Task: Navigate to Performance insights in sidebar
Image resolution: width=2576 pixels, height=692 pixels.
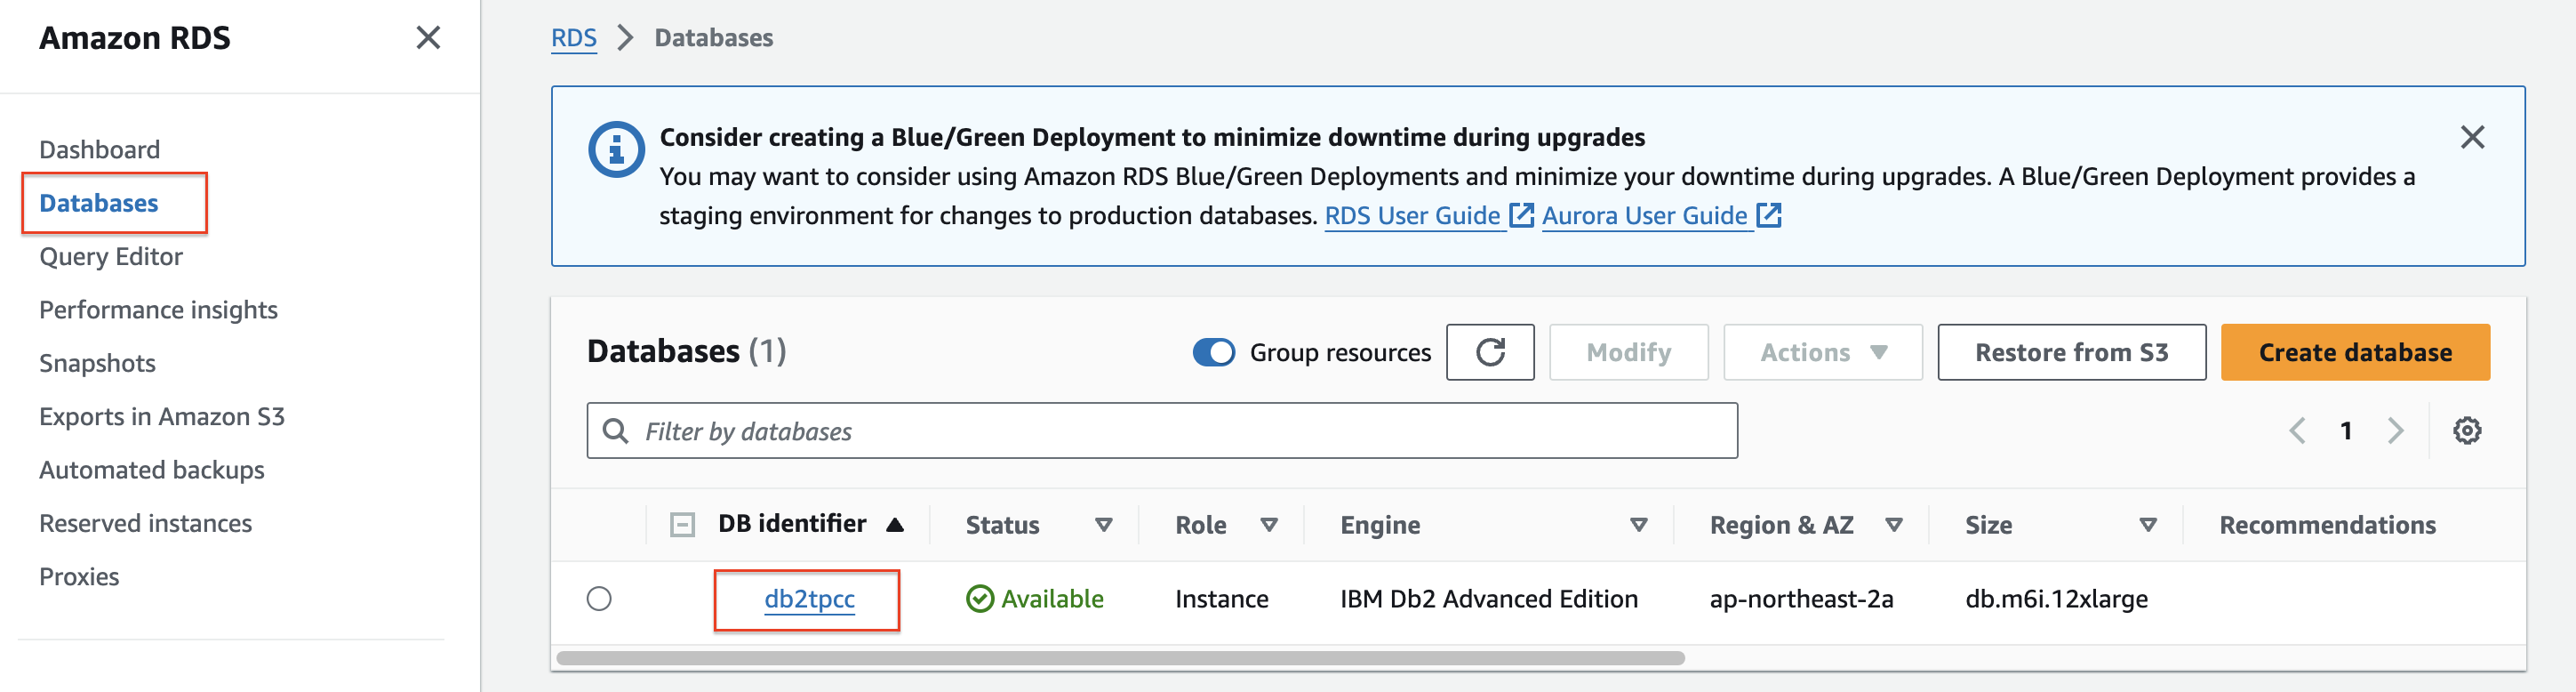Action: (158, 310)
